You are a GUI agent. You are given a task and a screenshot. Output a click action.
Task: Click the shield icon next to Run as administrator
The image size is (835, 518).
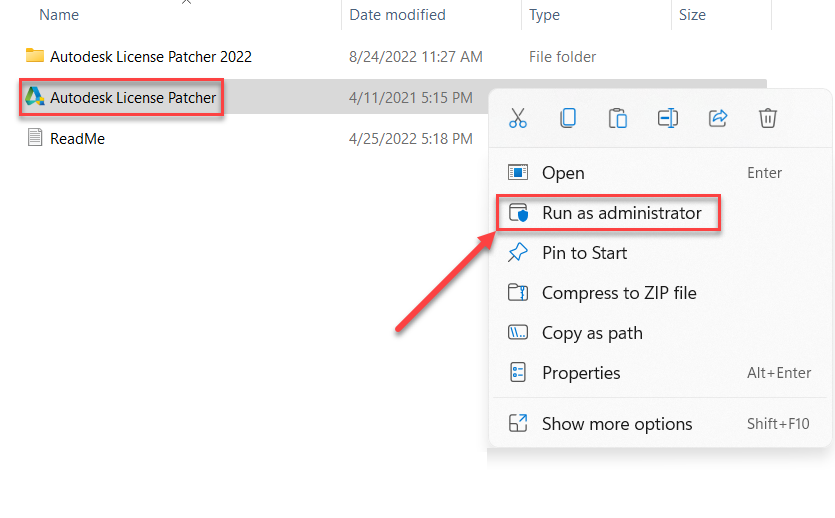tap(518, 212)
